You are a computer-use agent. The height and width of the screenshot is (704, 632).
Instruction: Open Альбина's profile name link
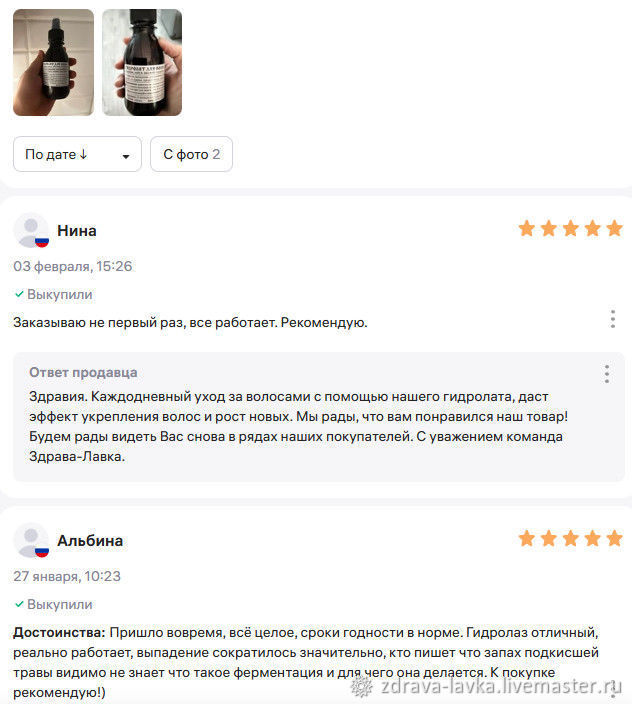(x=90, y=541)
